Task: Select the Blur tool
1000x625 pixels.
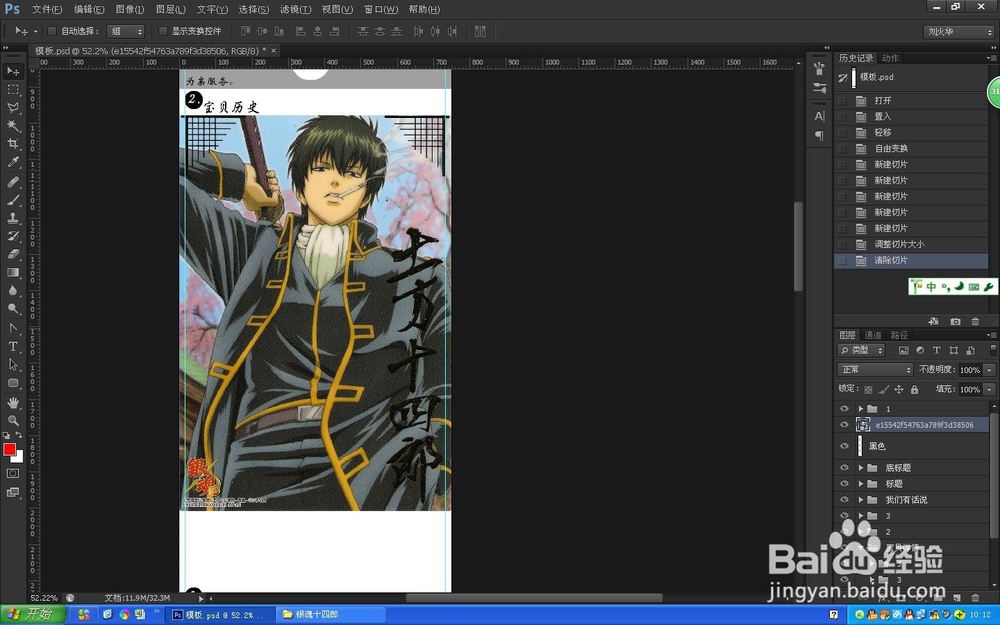Action: (x=13, y=290)
